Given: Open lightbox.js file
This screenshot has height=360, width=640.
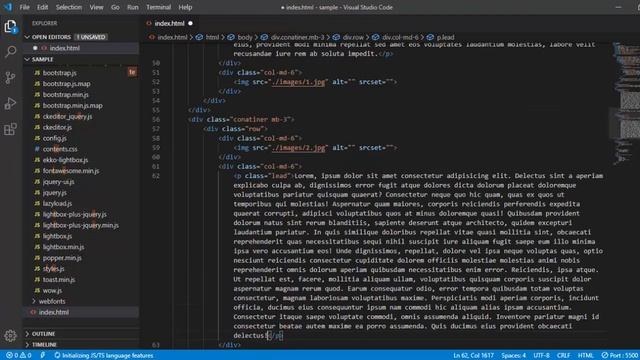Looking at the screenshot, I should click(x=57, y=236).
